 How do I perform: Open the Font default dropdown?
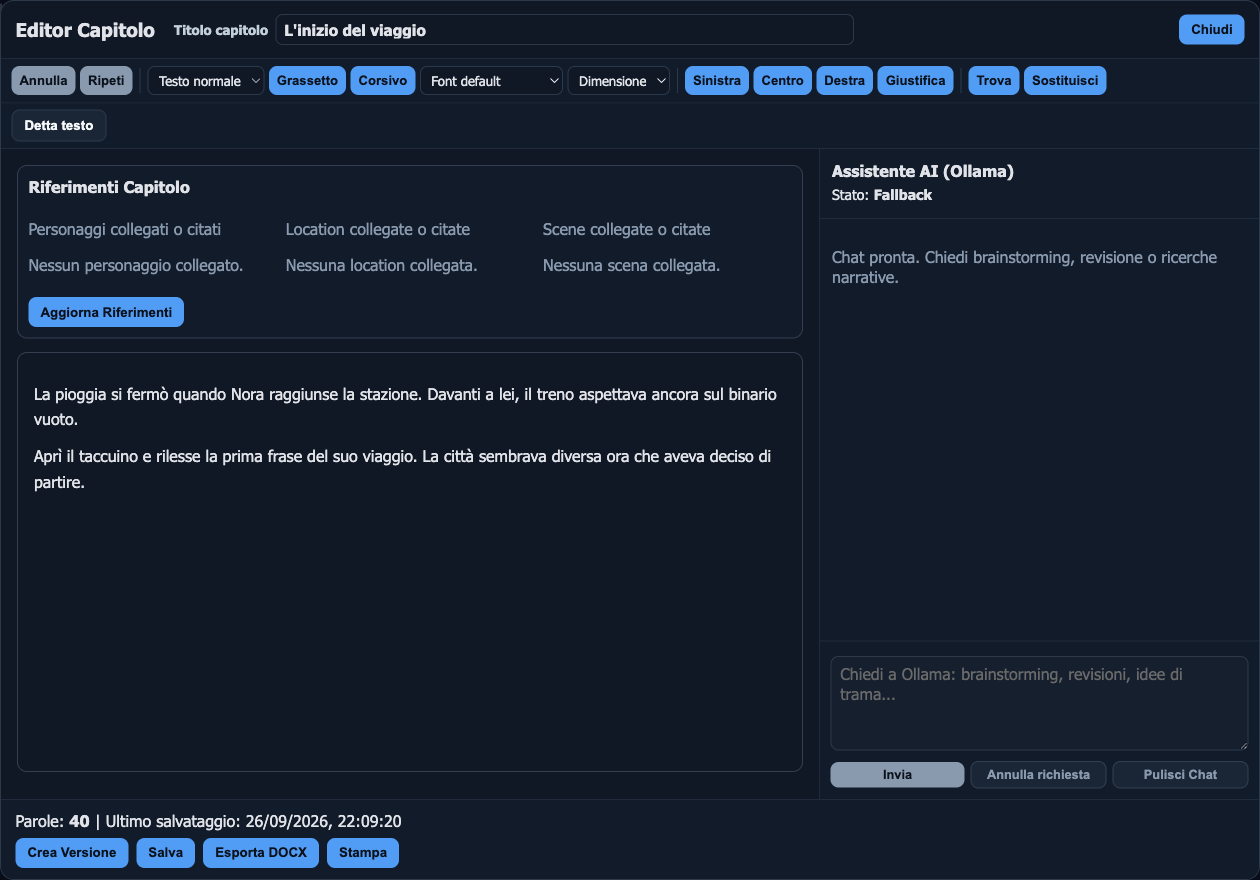coord(492,81)
